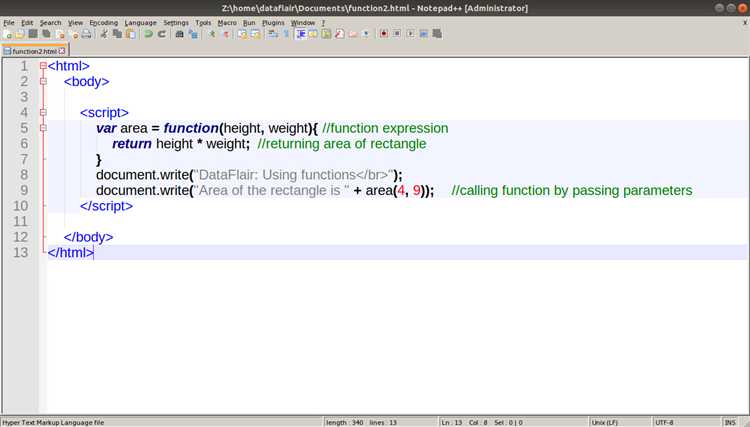Click 'Hyper Text Markup Language file' status text
Image resolution: width=750 pixels, height=427 pixels.
point(53,423)
